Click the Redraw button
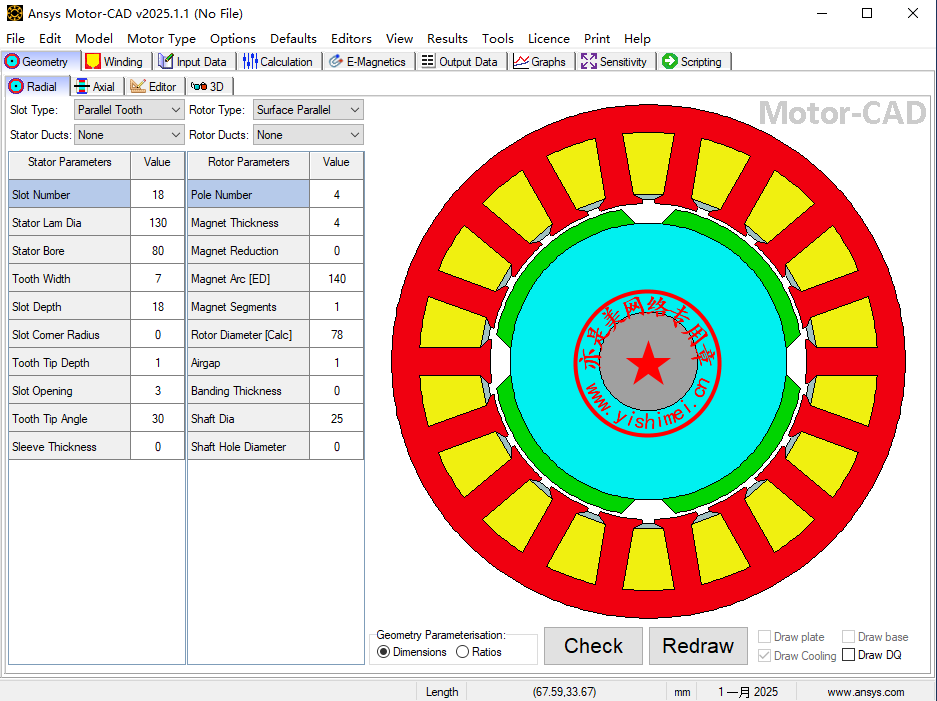 coord(698,646)
